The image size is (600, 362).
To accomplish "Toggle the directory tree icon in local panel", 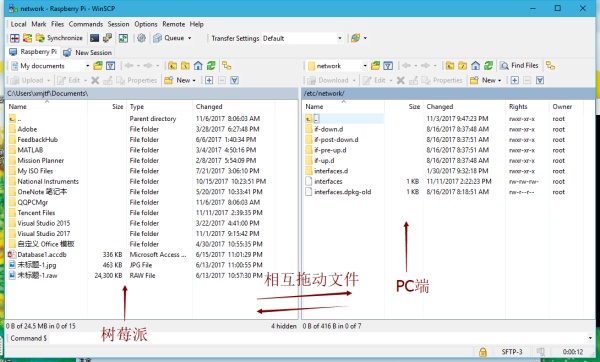I will (227, 66).
